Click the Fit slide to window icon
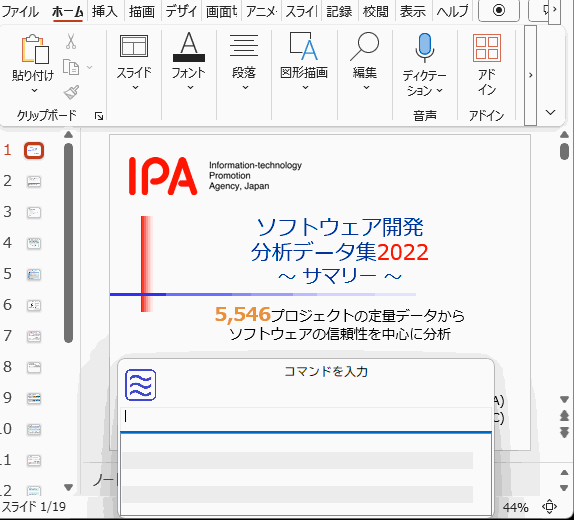The width and height of the screenshot is (574, 520). (549, 507)
